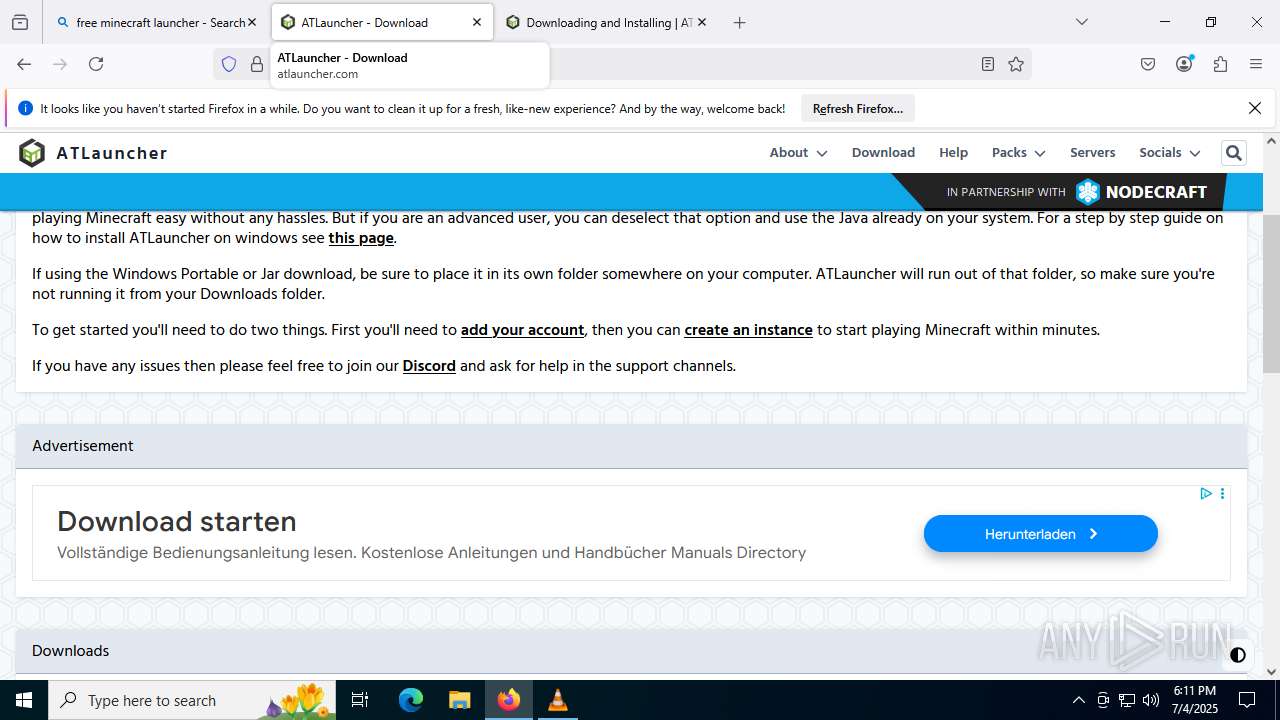Open the ad options three-dot icon
This screenshot has width=1280, height=720.
click(1222, 493)
